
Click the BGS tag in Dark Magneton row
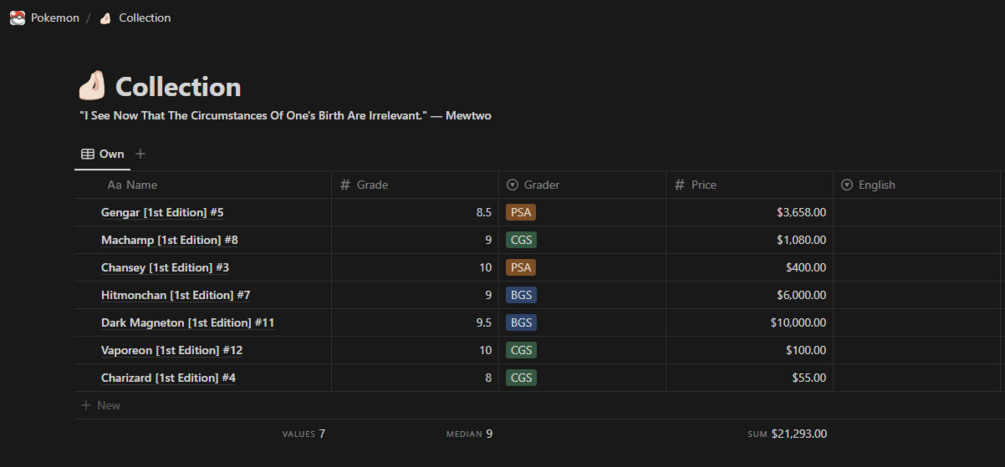(x=521, y=322)
